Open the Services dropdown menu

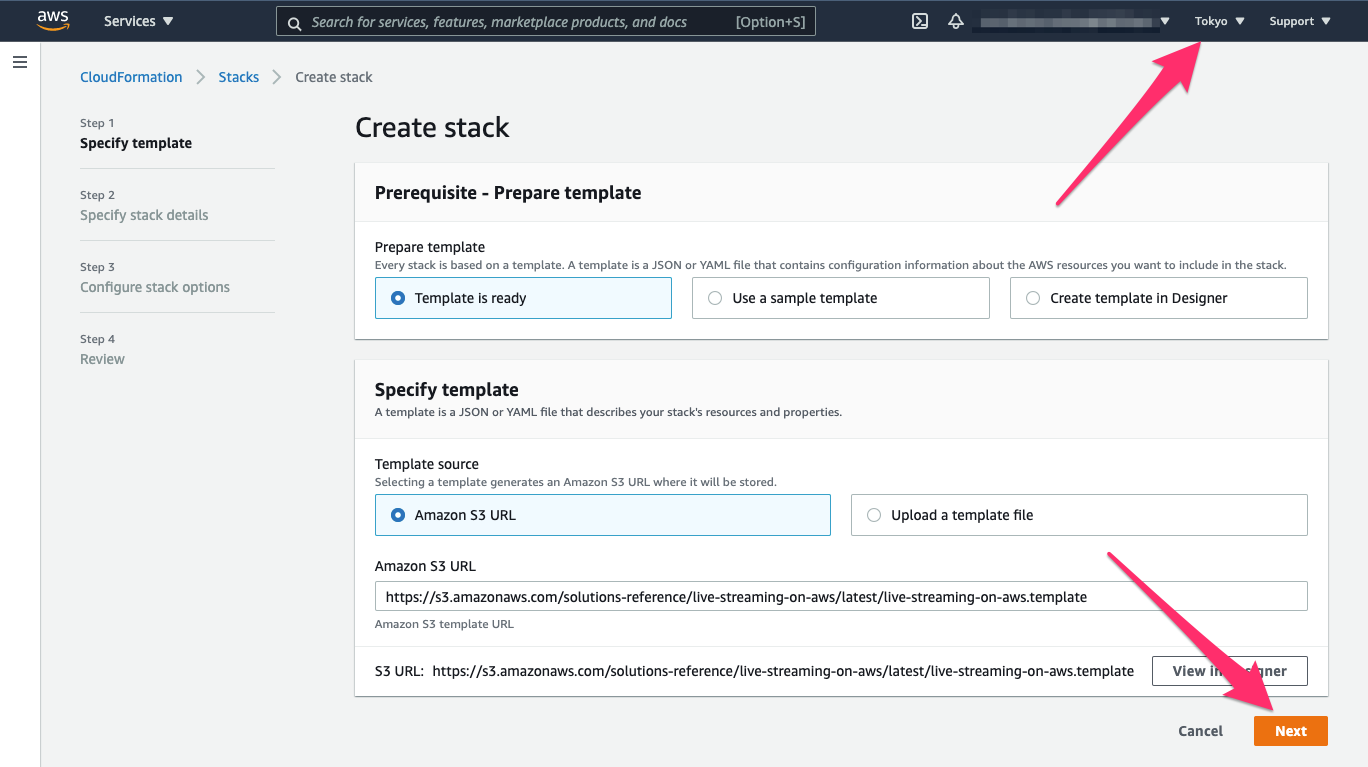point(138,21)
